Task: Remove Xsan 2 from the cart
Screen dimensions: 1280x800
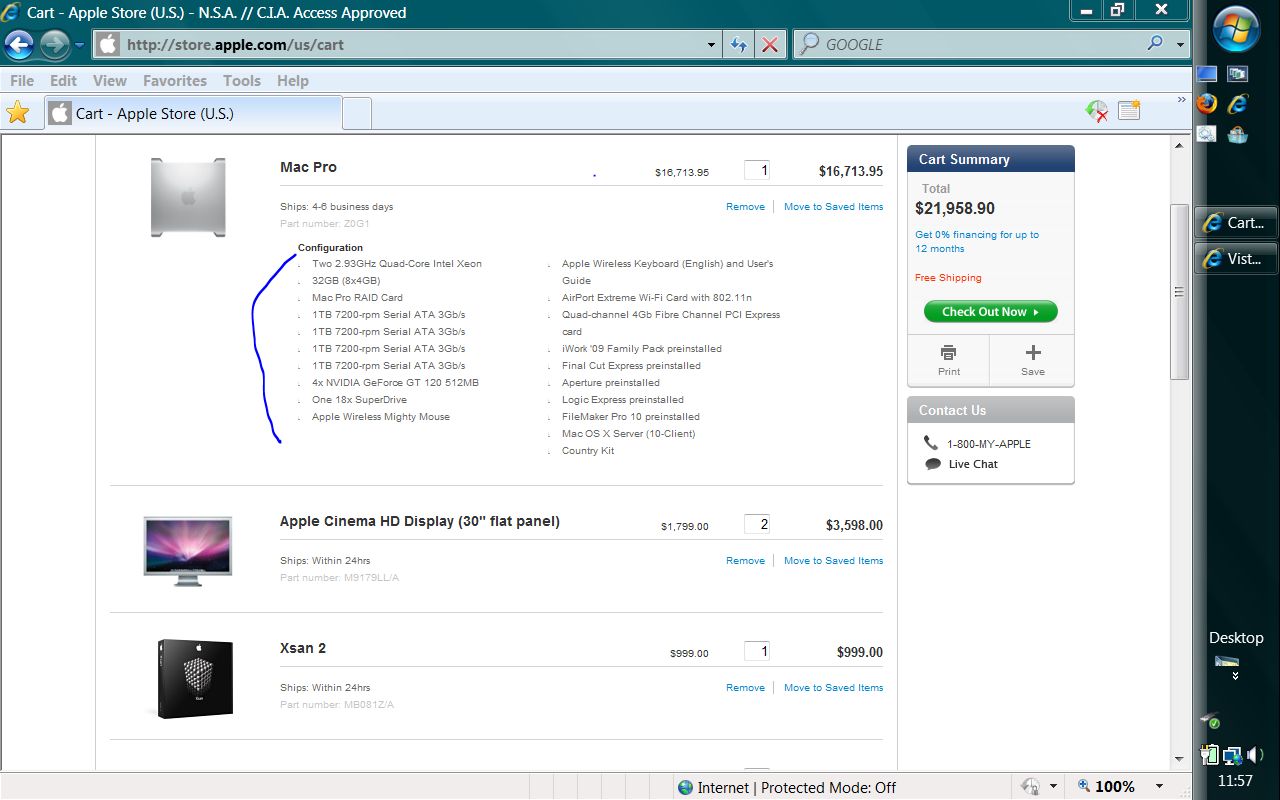Action: 745,688
